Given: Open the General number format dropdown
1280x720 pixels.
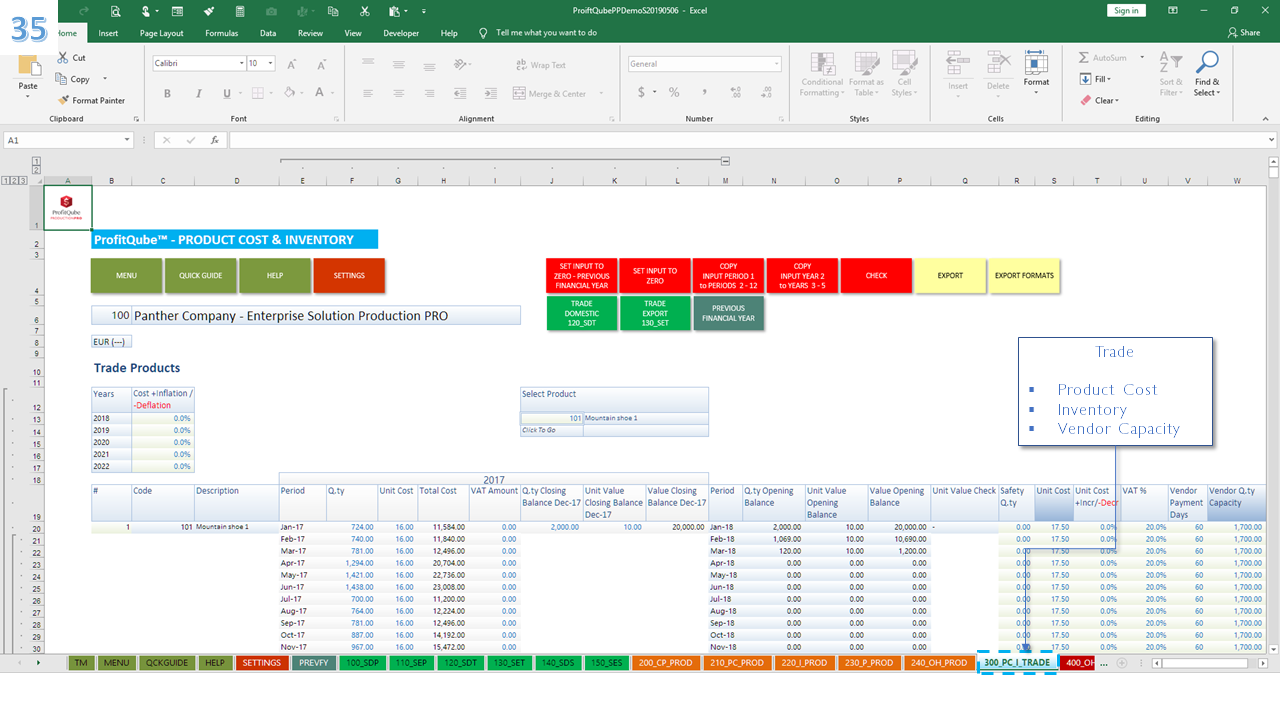Looking at the screenshot, I should click(x=776, y=64).
